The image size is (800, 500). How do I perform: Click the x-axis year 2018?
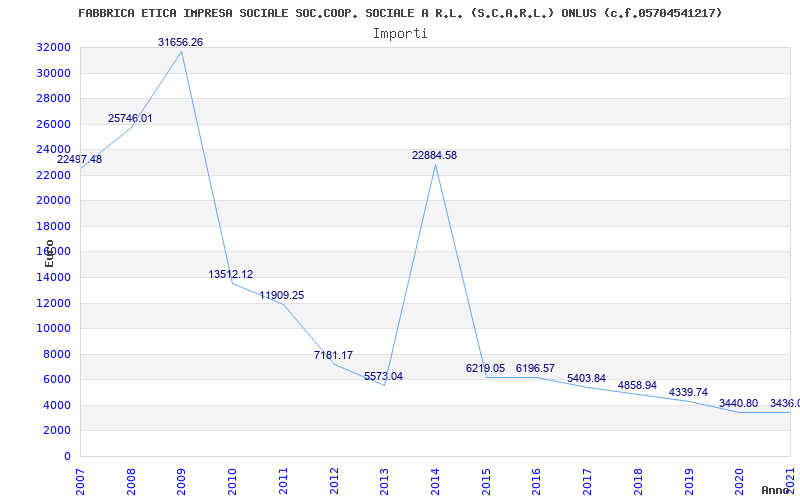click(x=638, y=482)
